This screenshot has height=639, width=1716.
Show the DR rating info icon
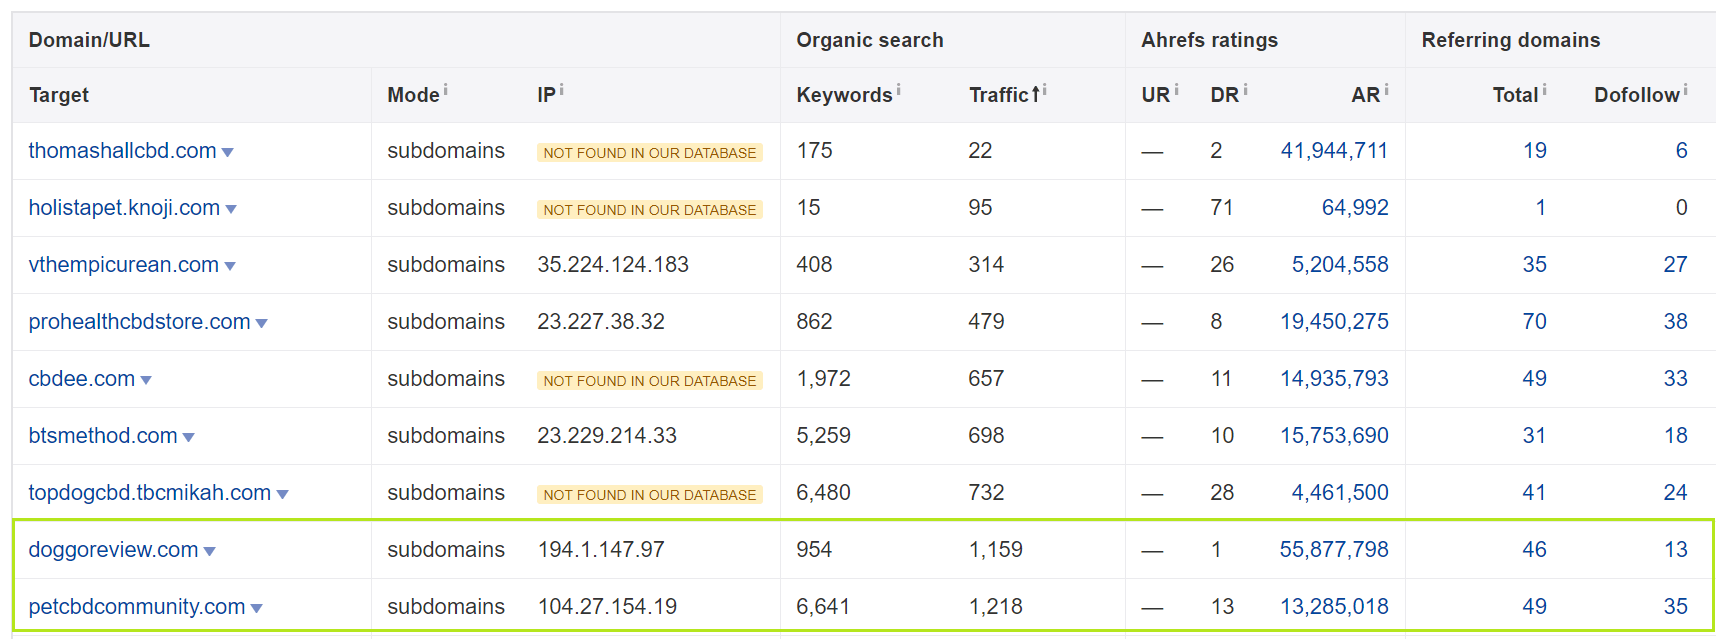click(1245, 90)
